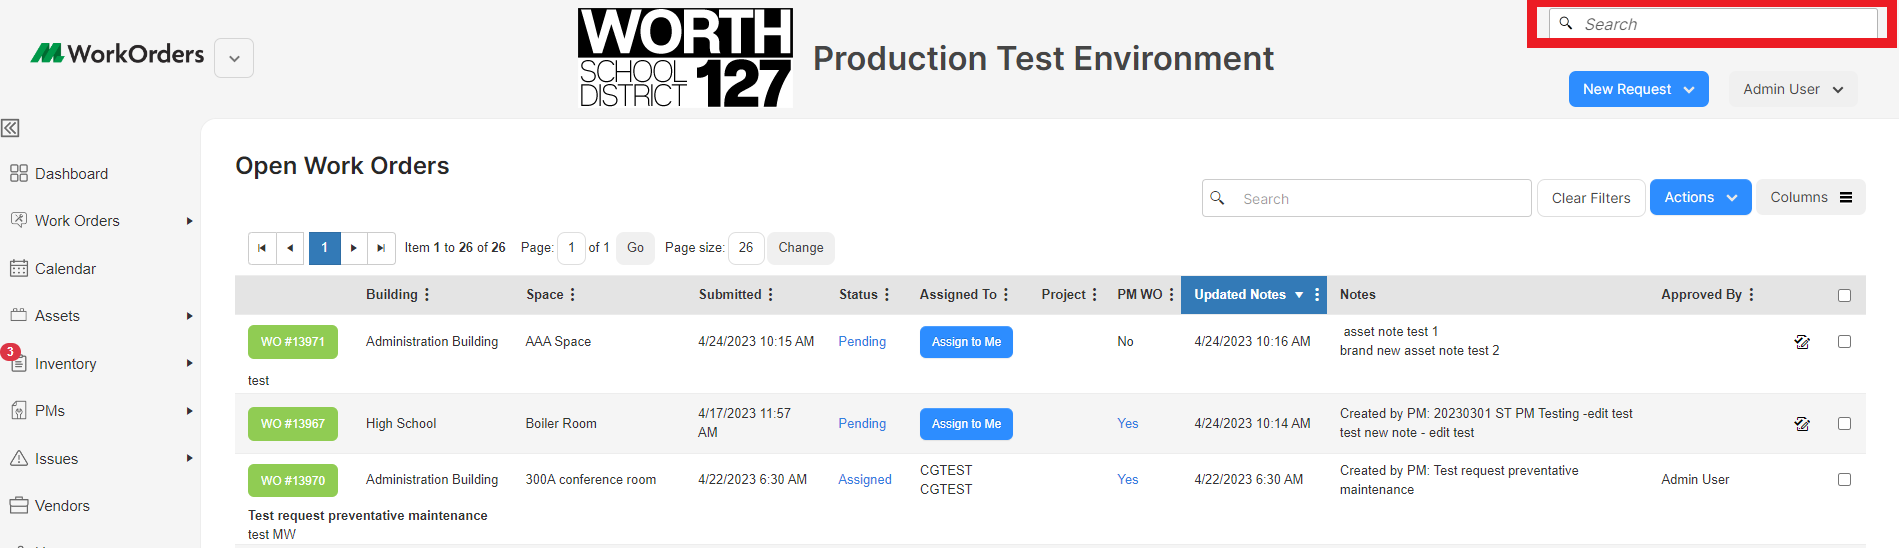
Task: Open the Actions dropdown
Action: click(x=1700, y=198)
